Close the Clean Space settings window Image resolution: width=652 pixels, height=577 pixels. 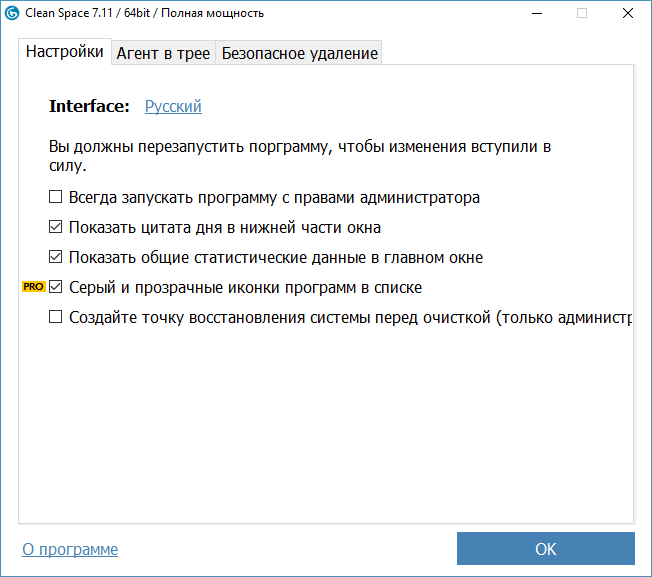[627, 13]
